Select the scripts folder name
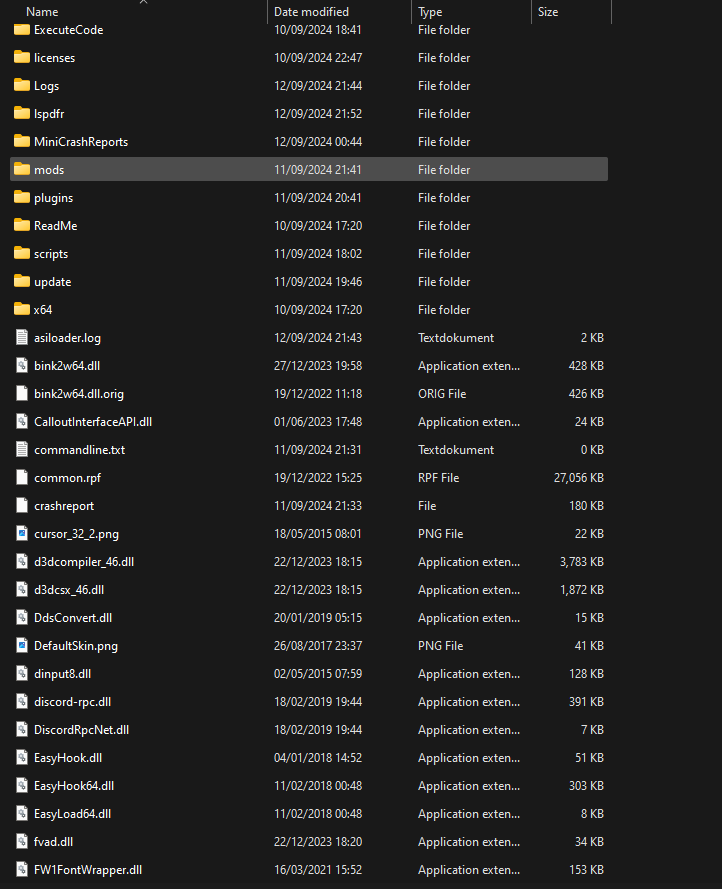Screen dimensions: 722x889 click(51, 254)
